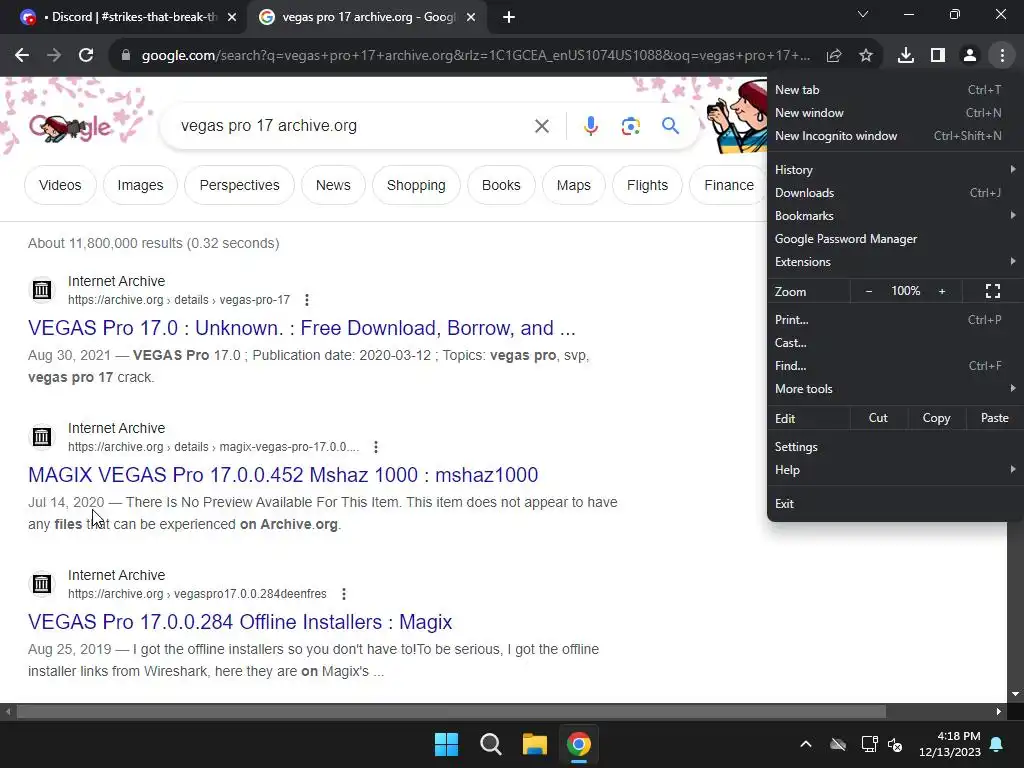This screenshot has width=1024, height=768.
Task: Open Downloads from Chrome menu
Action: point(895,193)
